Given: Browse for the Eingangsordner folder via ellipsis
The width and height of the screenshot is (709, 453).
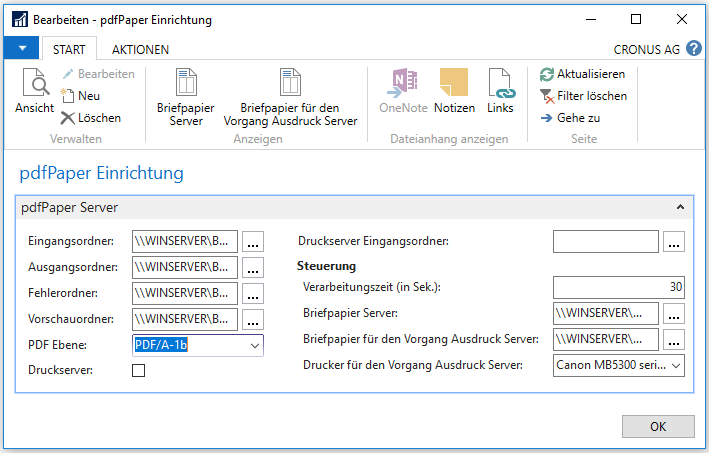Looking at the screenshot, I should [x=253, y=241].
